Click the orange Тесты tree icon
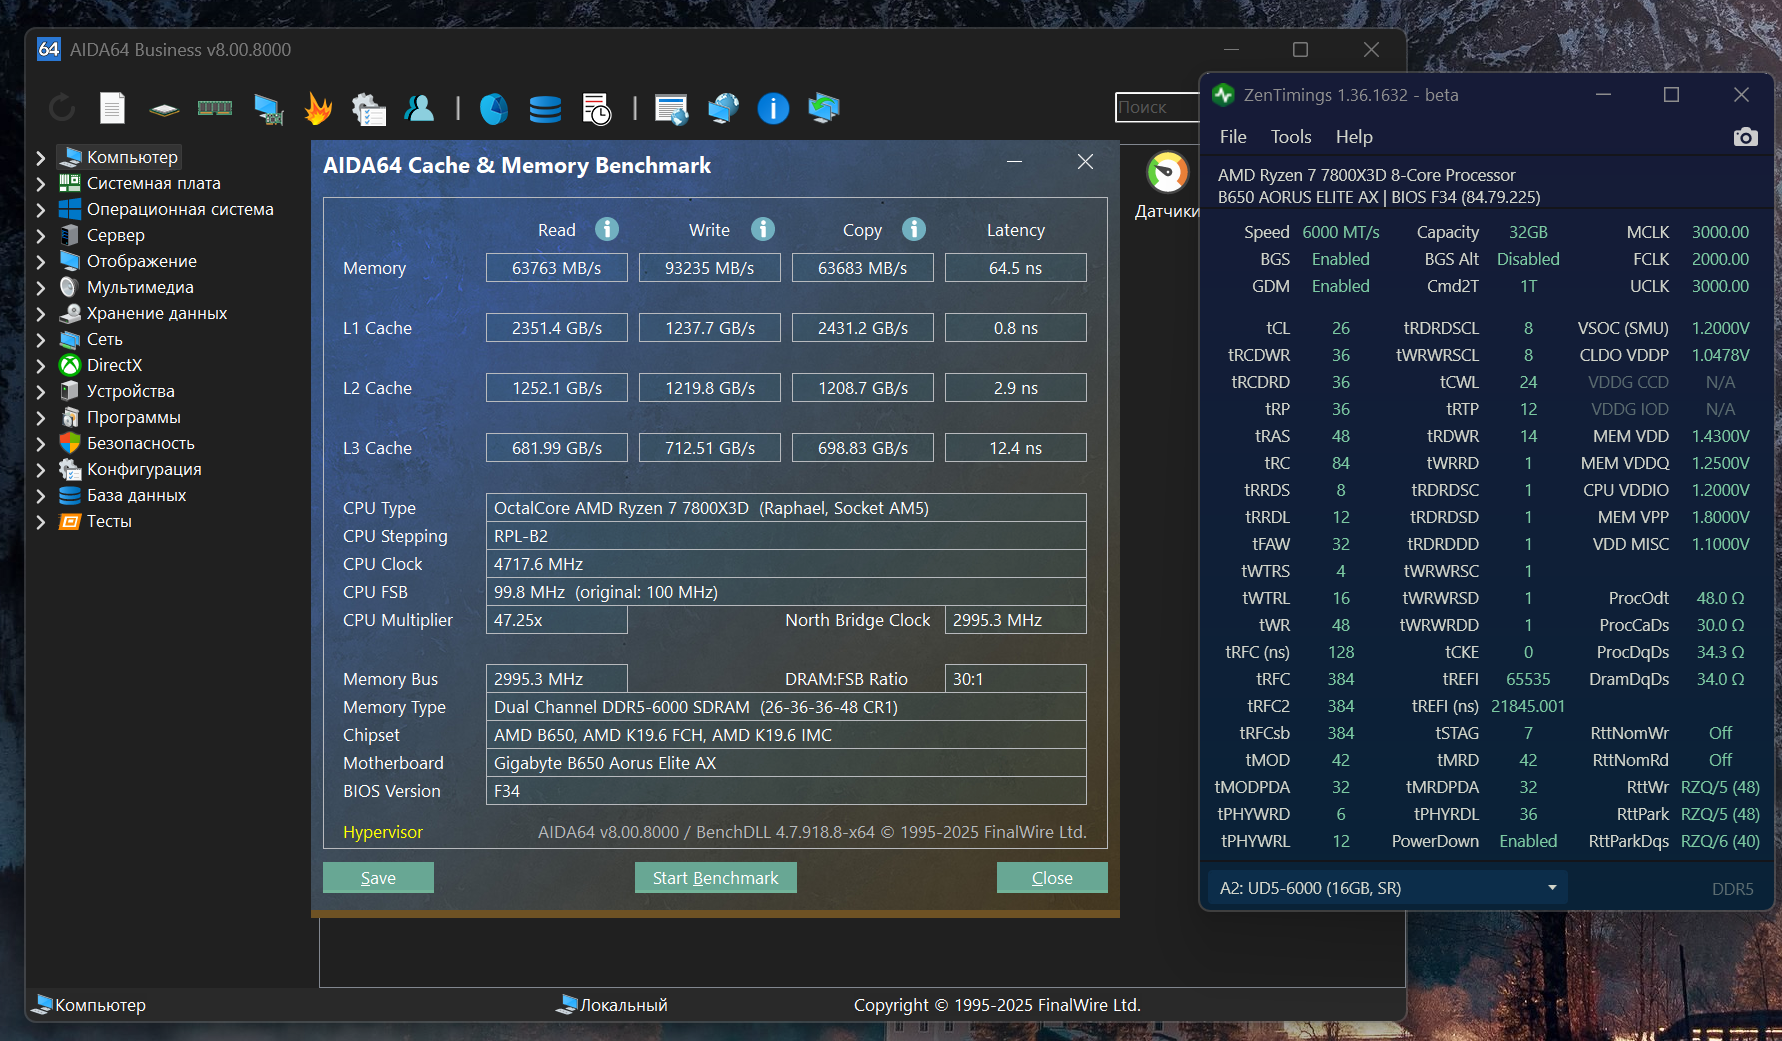The width and height of the screenshot is (1782, 1041). pyautogui.click(x=70, y=521)
